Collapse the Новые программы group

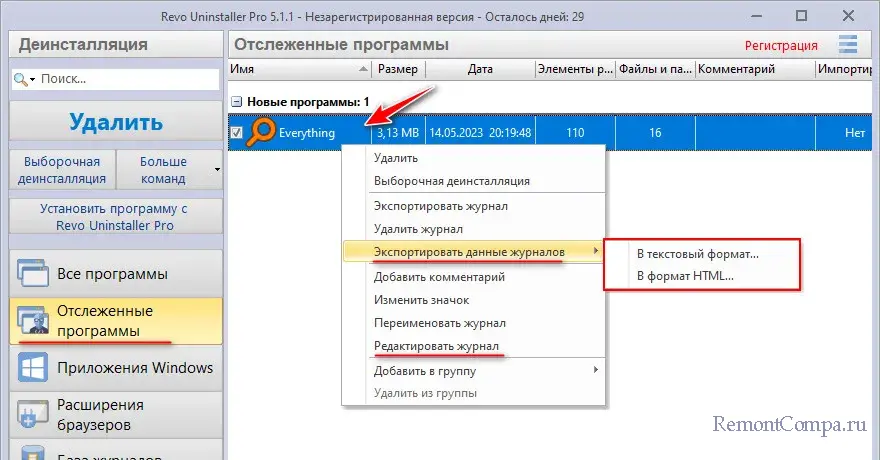(237, 102)
